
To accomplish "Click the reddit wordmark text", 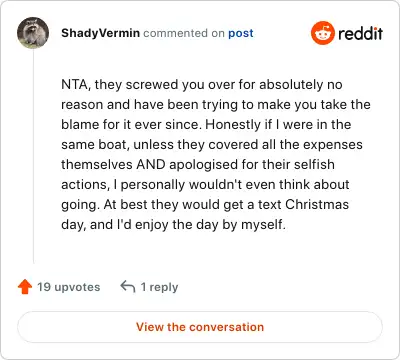I will point(360,33).
